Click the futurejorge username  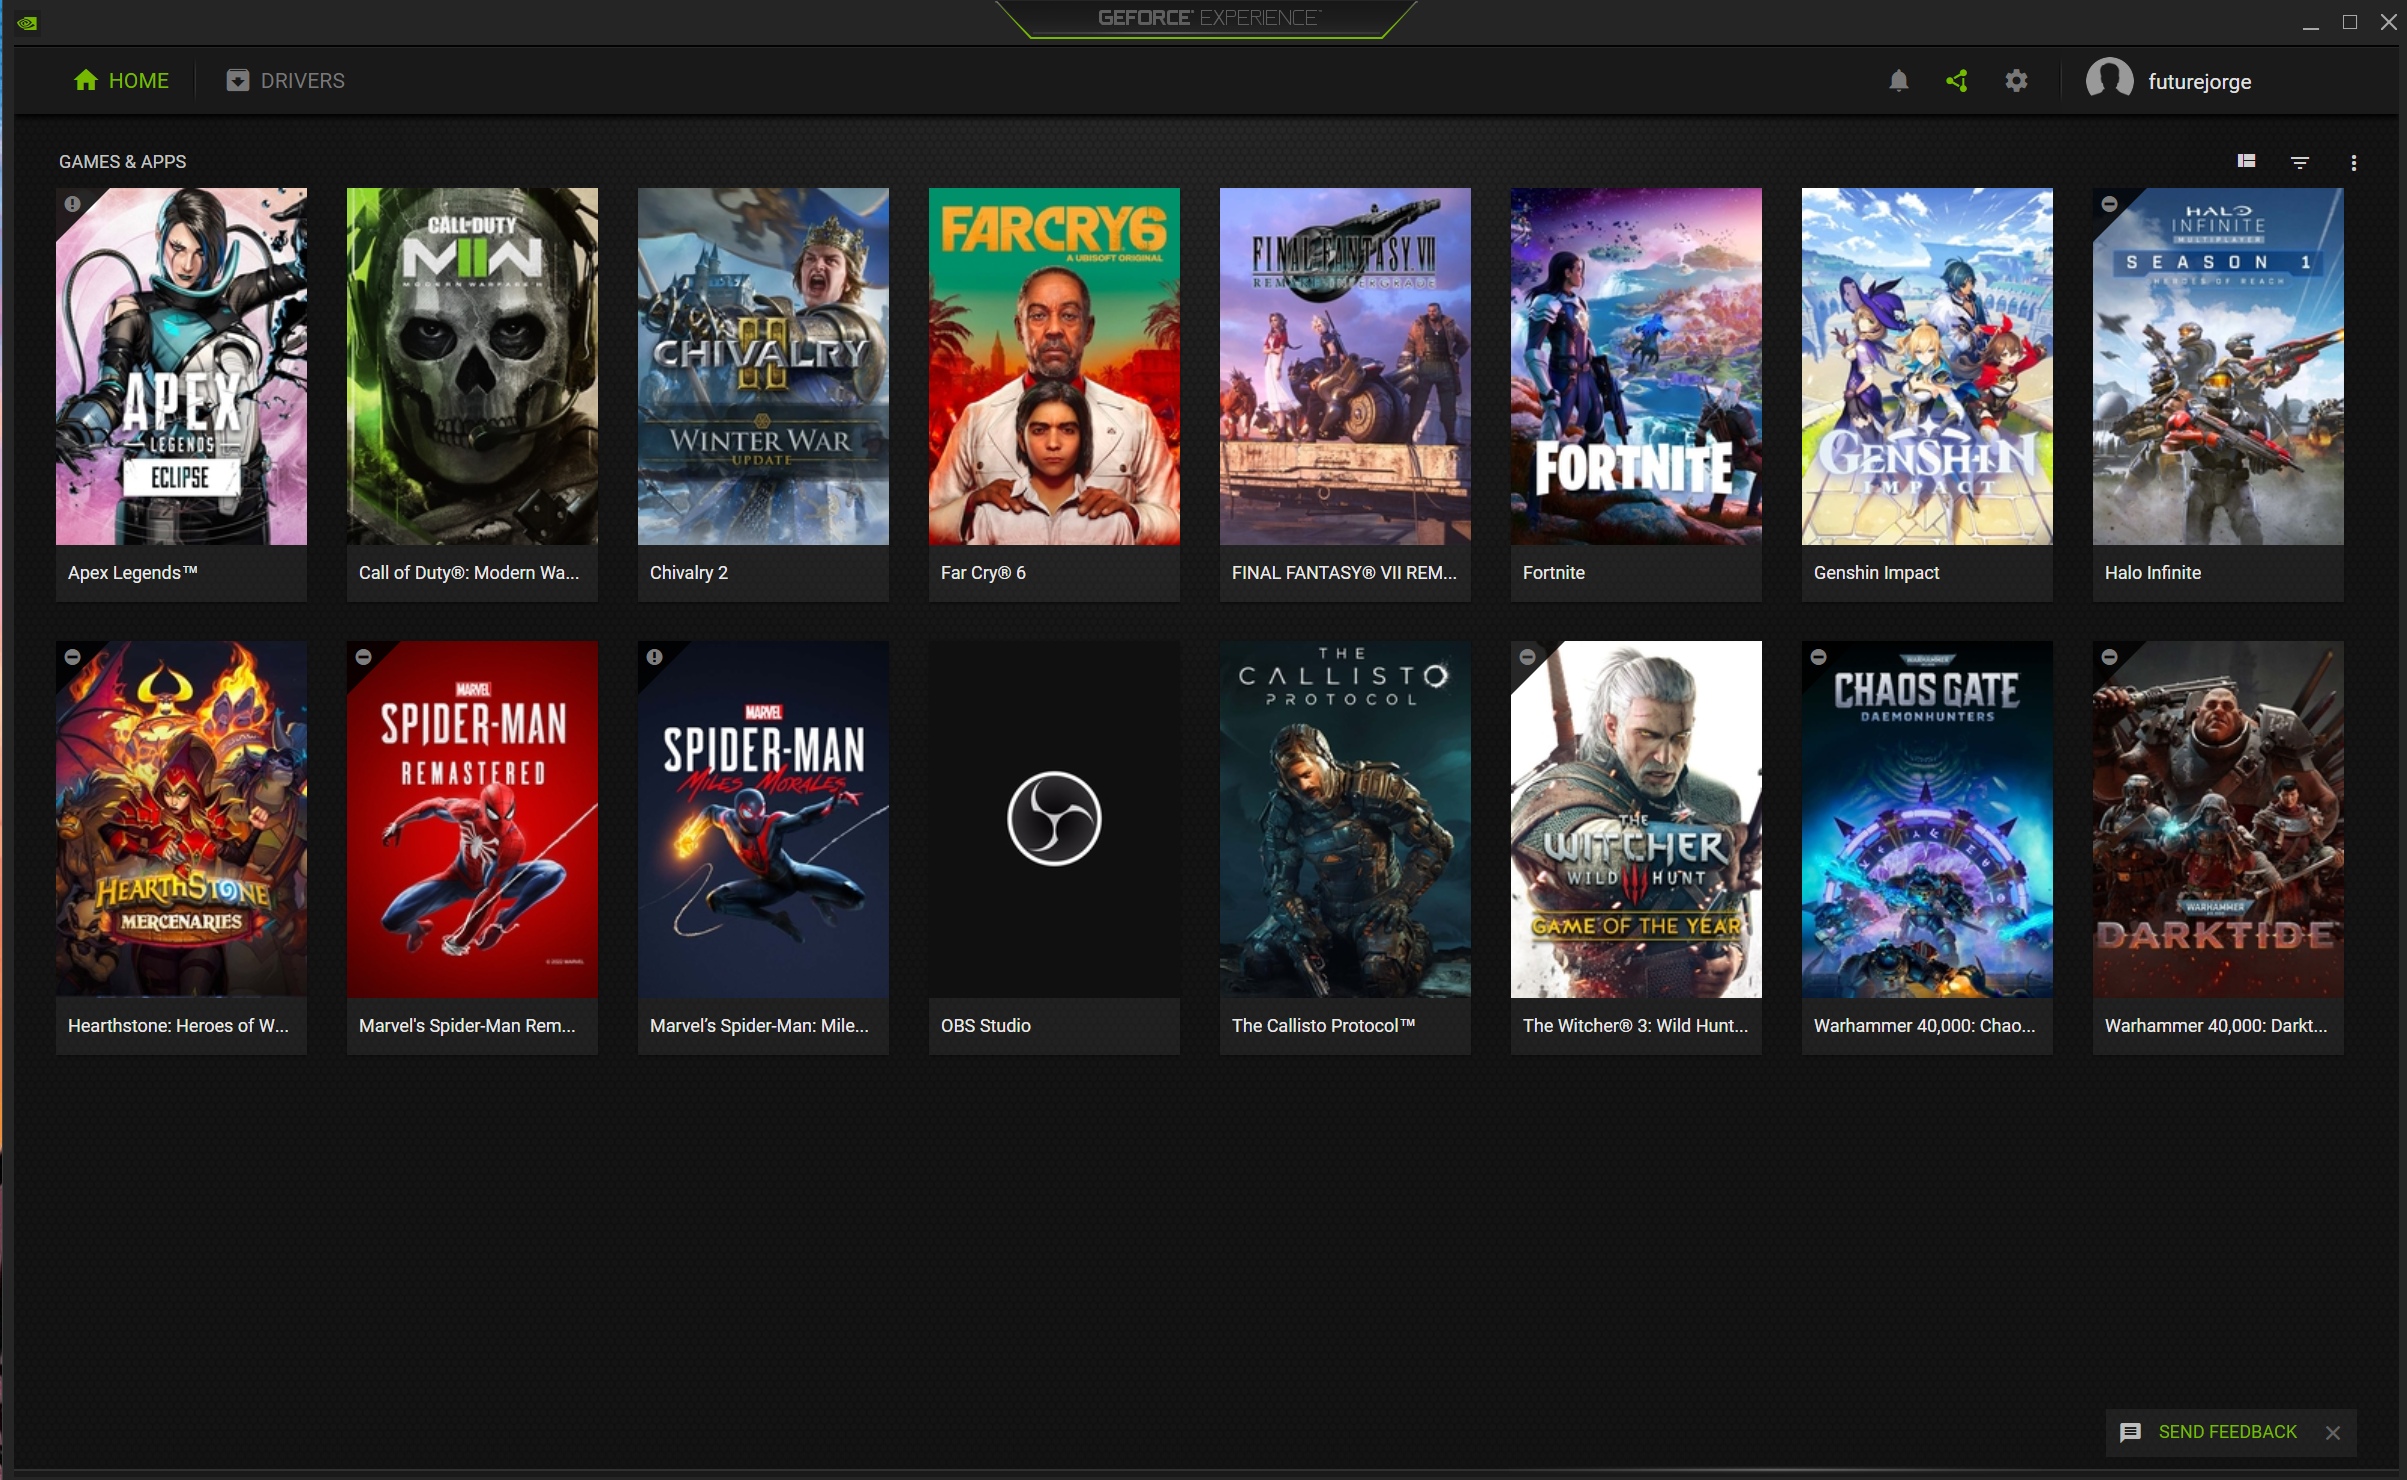(2199, 82)
